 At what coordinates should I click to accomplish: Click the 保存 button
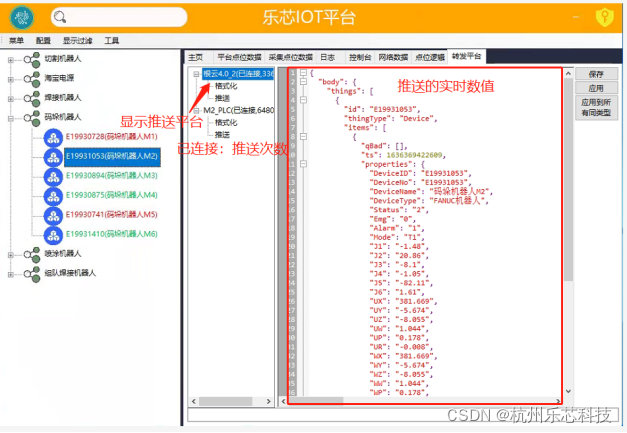click(x=596, y=74)
